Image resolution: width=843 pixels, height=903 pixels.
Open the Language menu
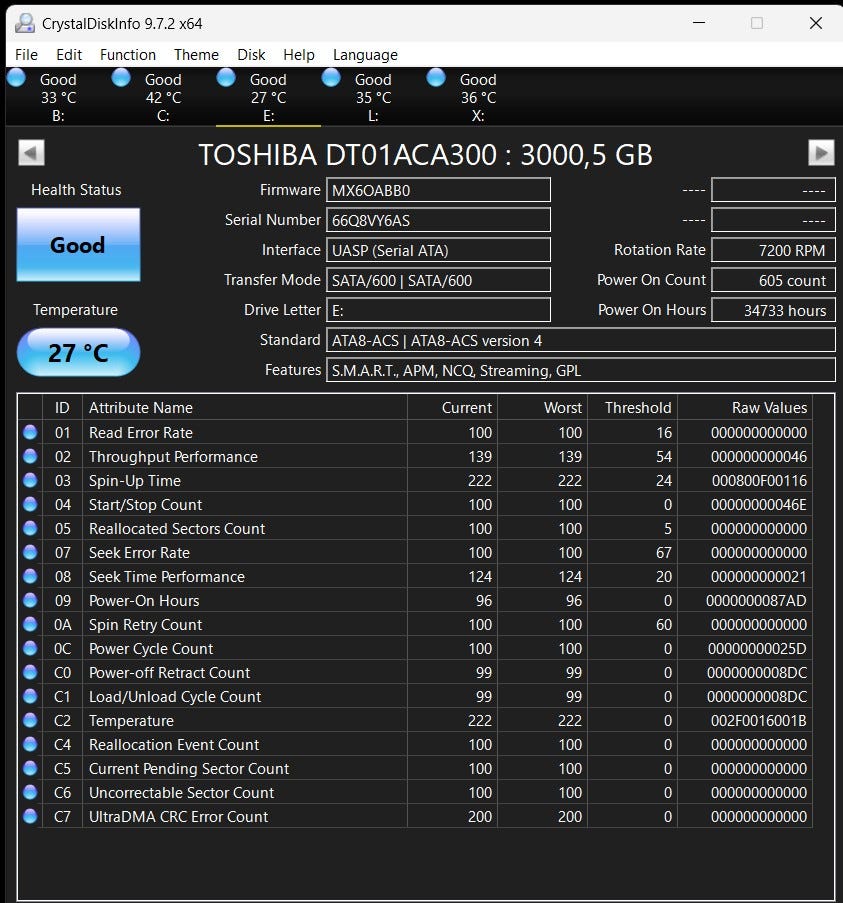pyautogui.click(x=365, y=55)
